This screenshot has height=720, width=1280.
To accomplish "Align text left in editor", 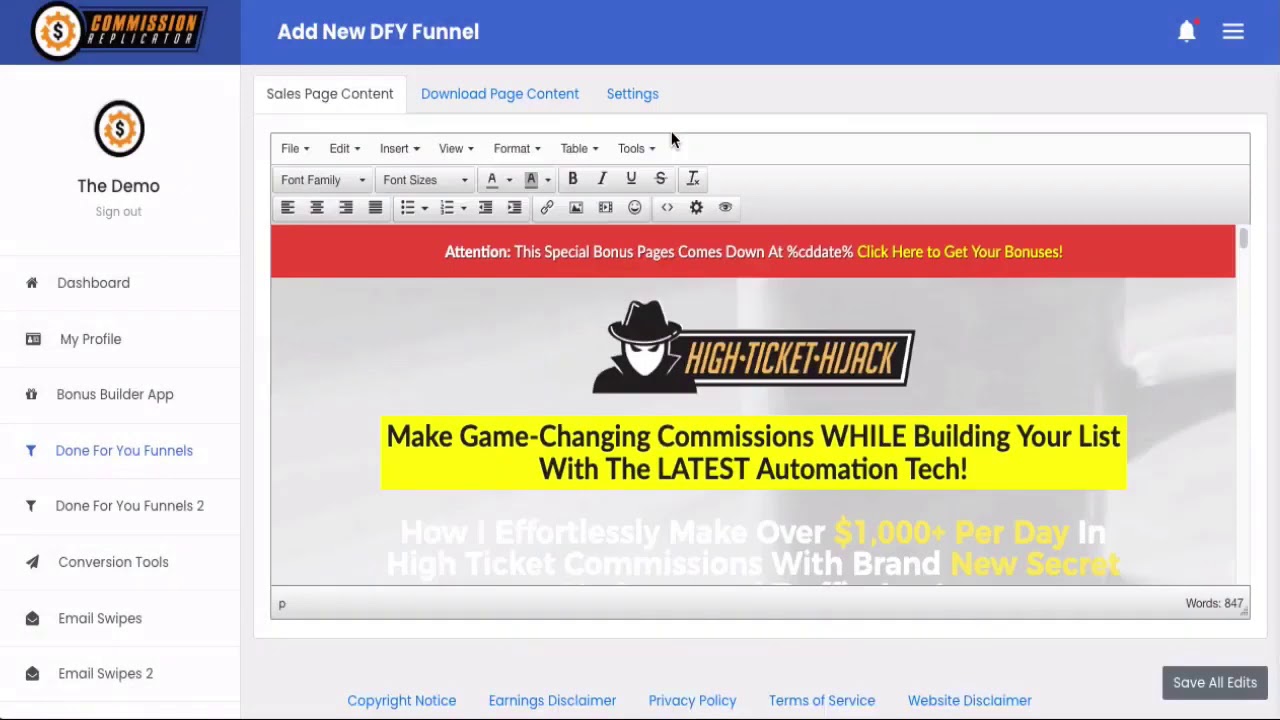I will point(288,208).
